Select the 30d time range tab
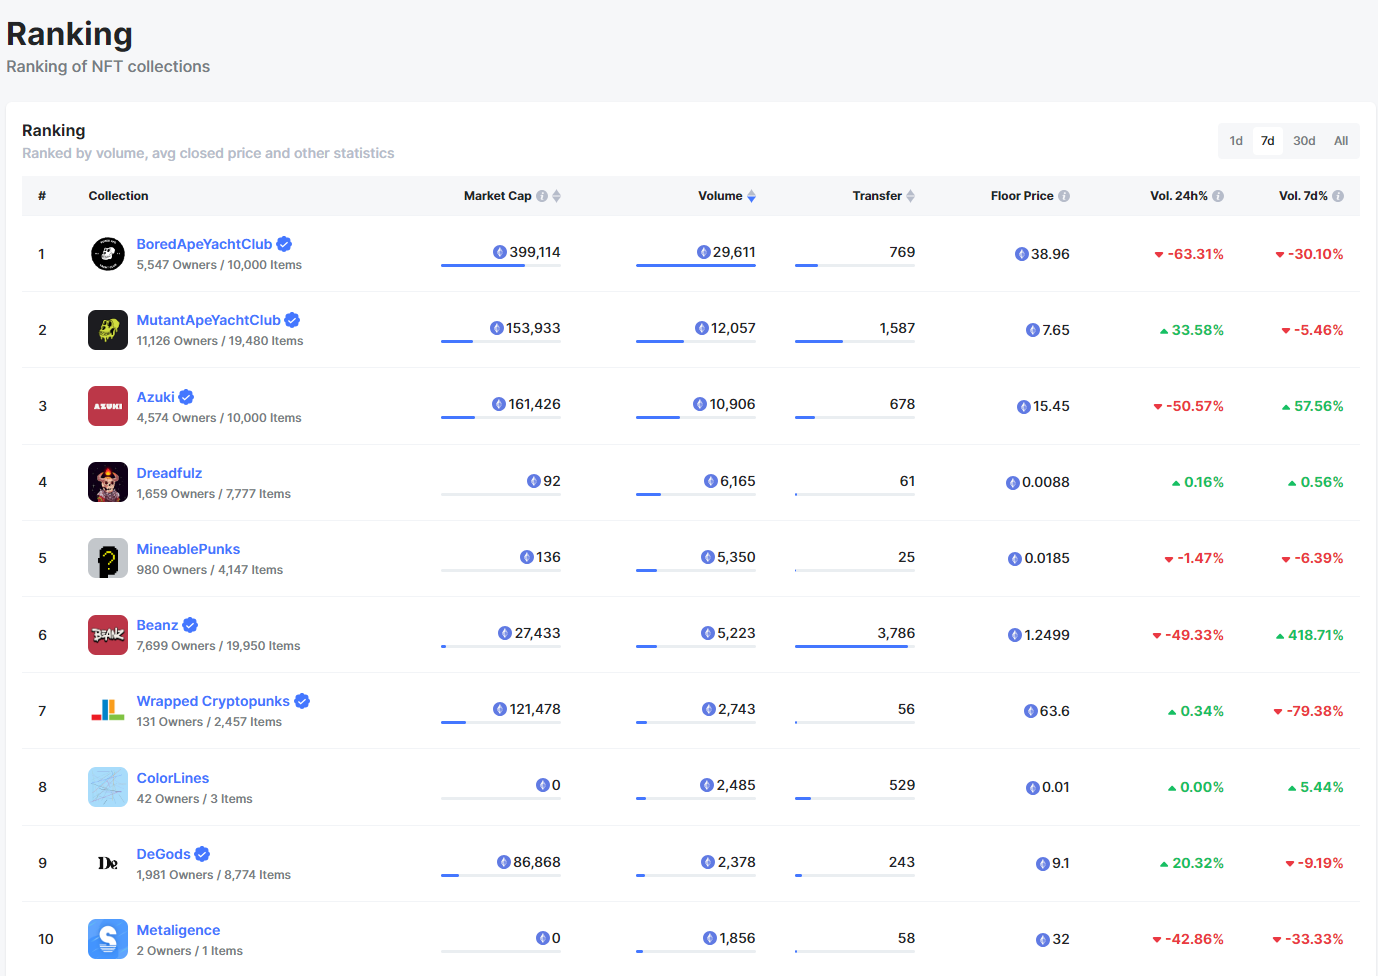This screenshot has height=976, width=1378. [1304, 141]
